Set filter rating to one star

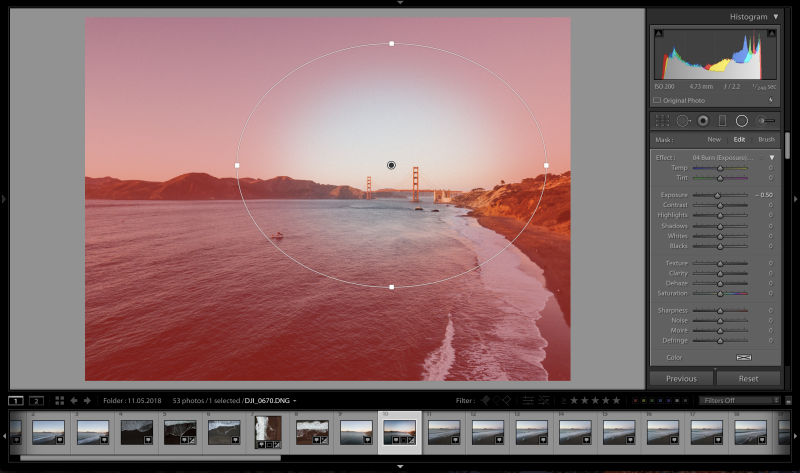[x=574, y=401]
